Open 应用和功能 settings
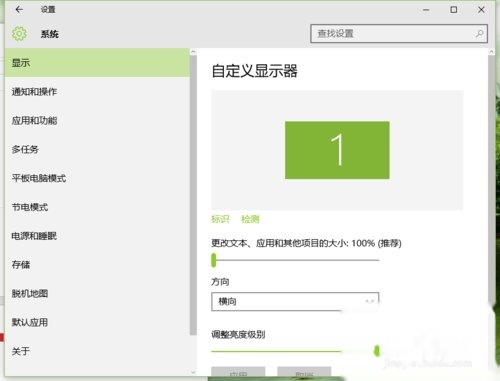Image resolution: width=500 pixels, height=381 pixels. (97, 120)
